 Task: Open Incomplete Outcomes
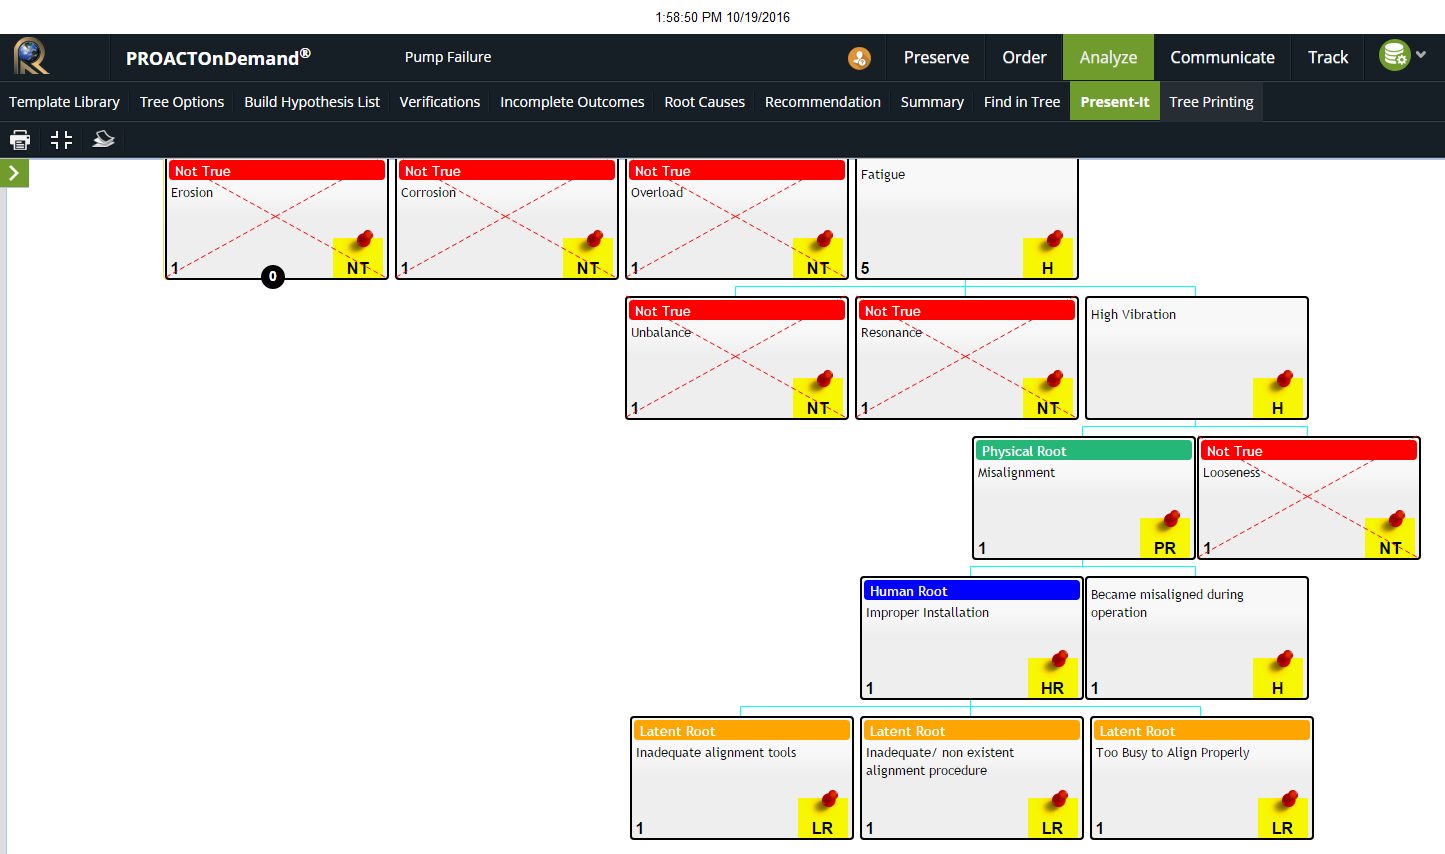click(x=572, y=102)
